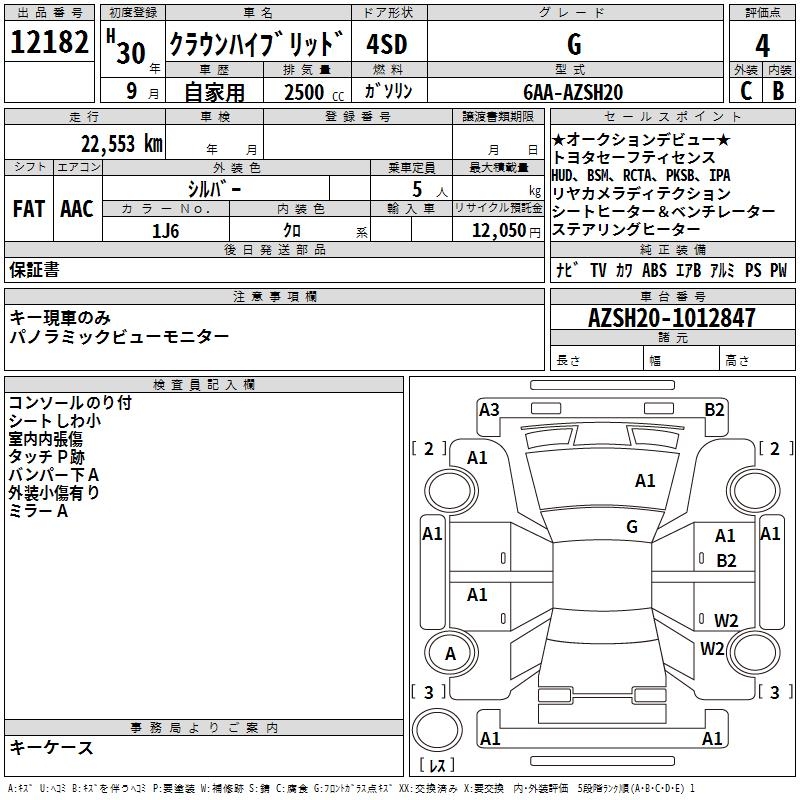Viewport: 800px width, 800px height.
Task: Select カワ leather equipment item
Action: (x=624, y=270)
